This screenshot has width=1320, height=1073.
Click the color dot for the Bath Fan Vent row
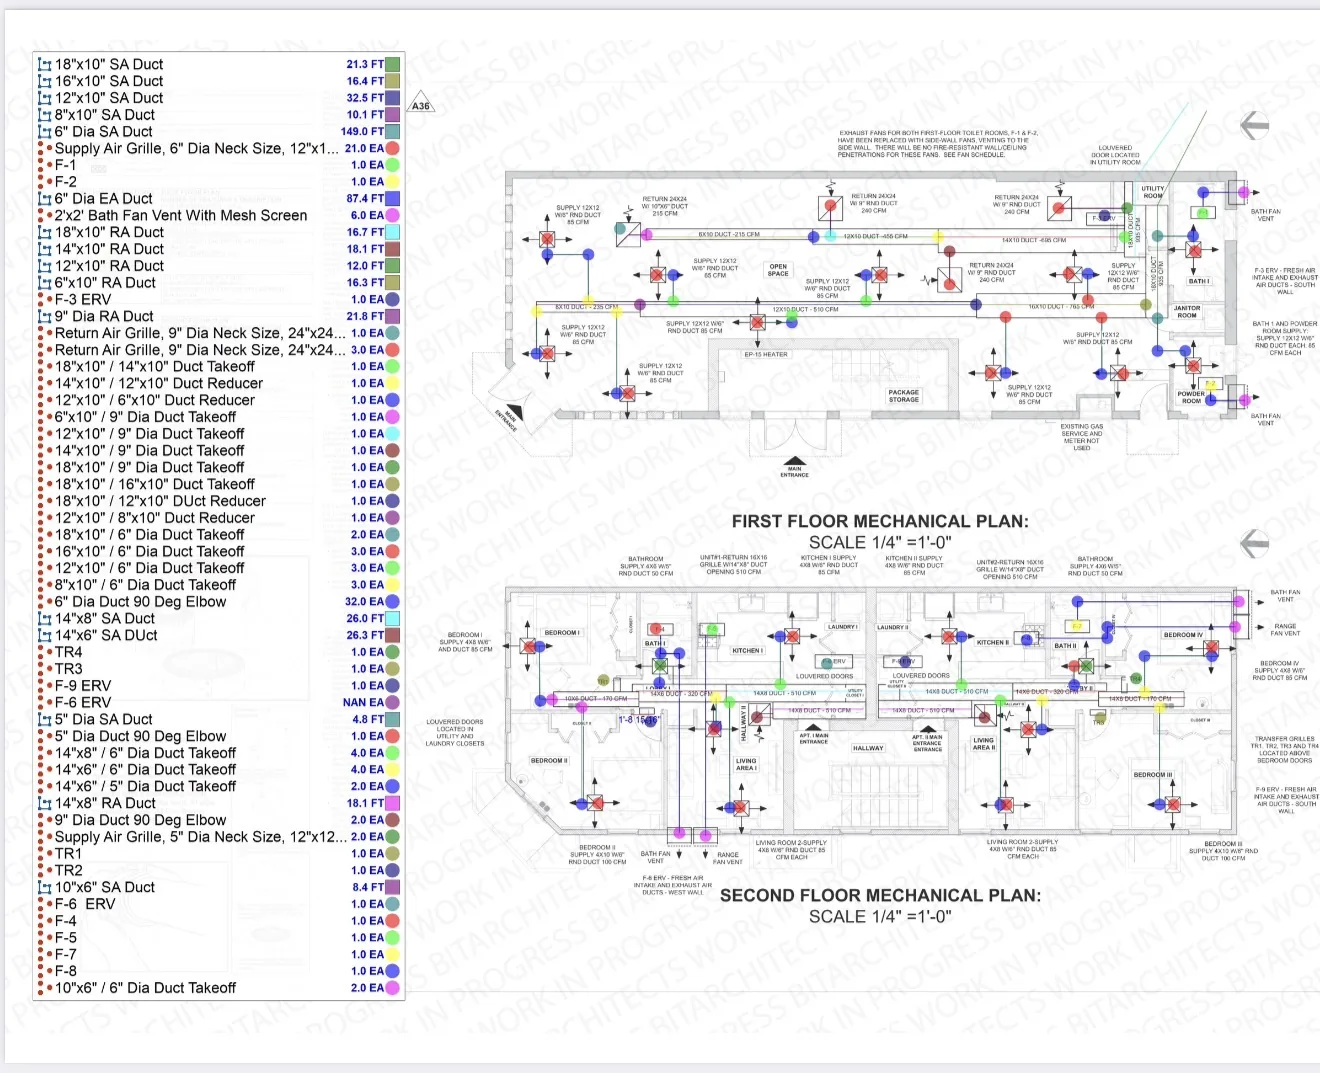393,215
